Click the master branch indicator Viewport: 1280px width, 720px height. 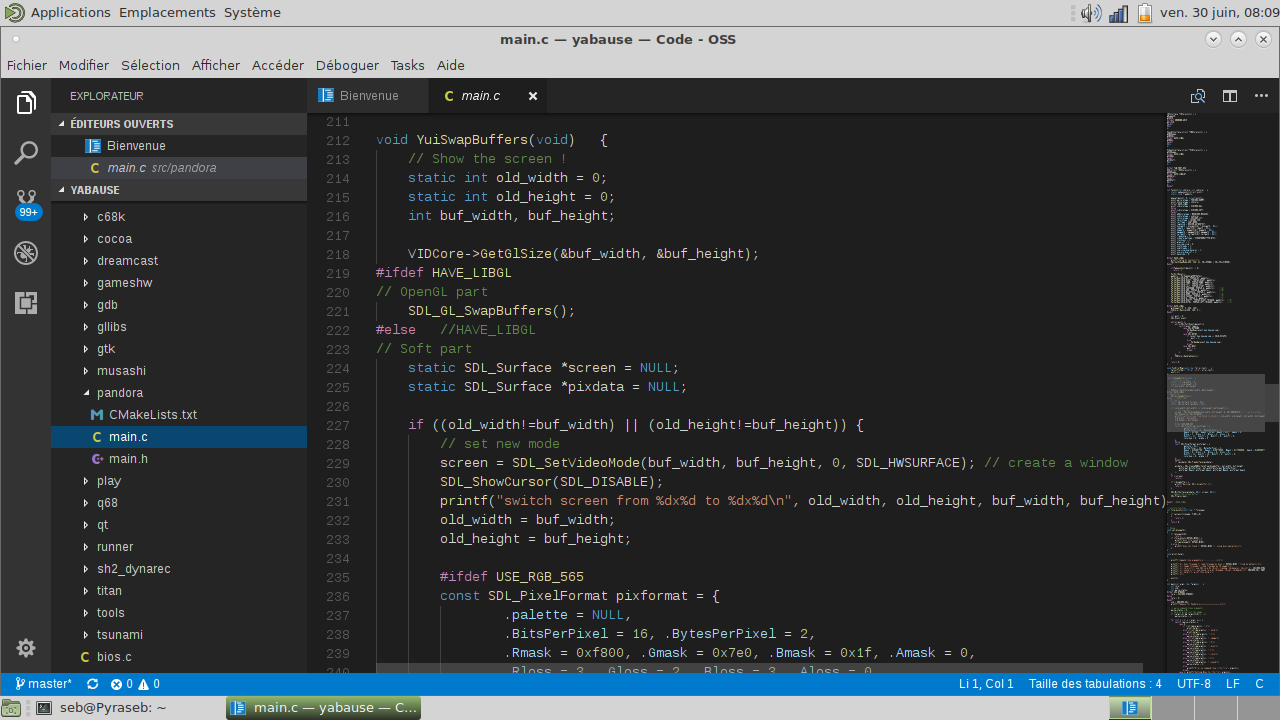tap(44, 684)
